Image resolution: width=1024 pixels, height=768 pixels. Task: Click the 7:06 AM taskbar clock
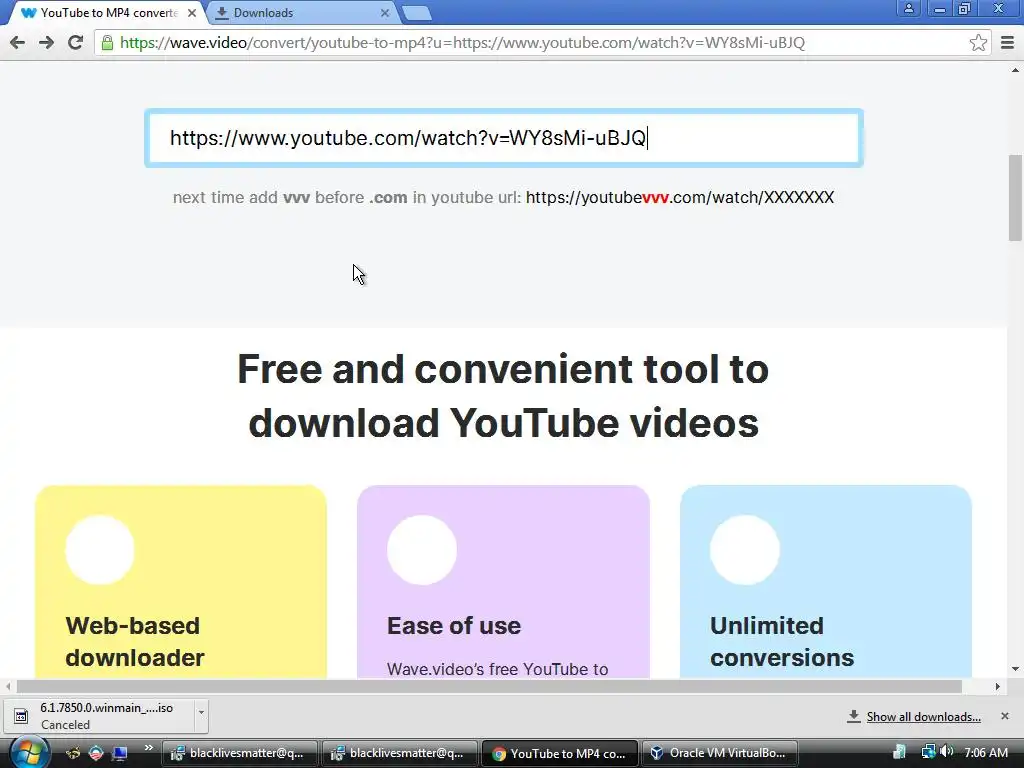tap(985, 752)
